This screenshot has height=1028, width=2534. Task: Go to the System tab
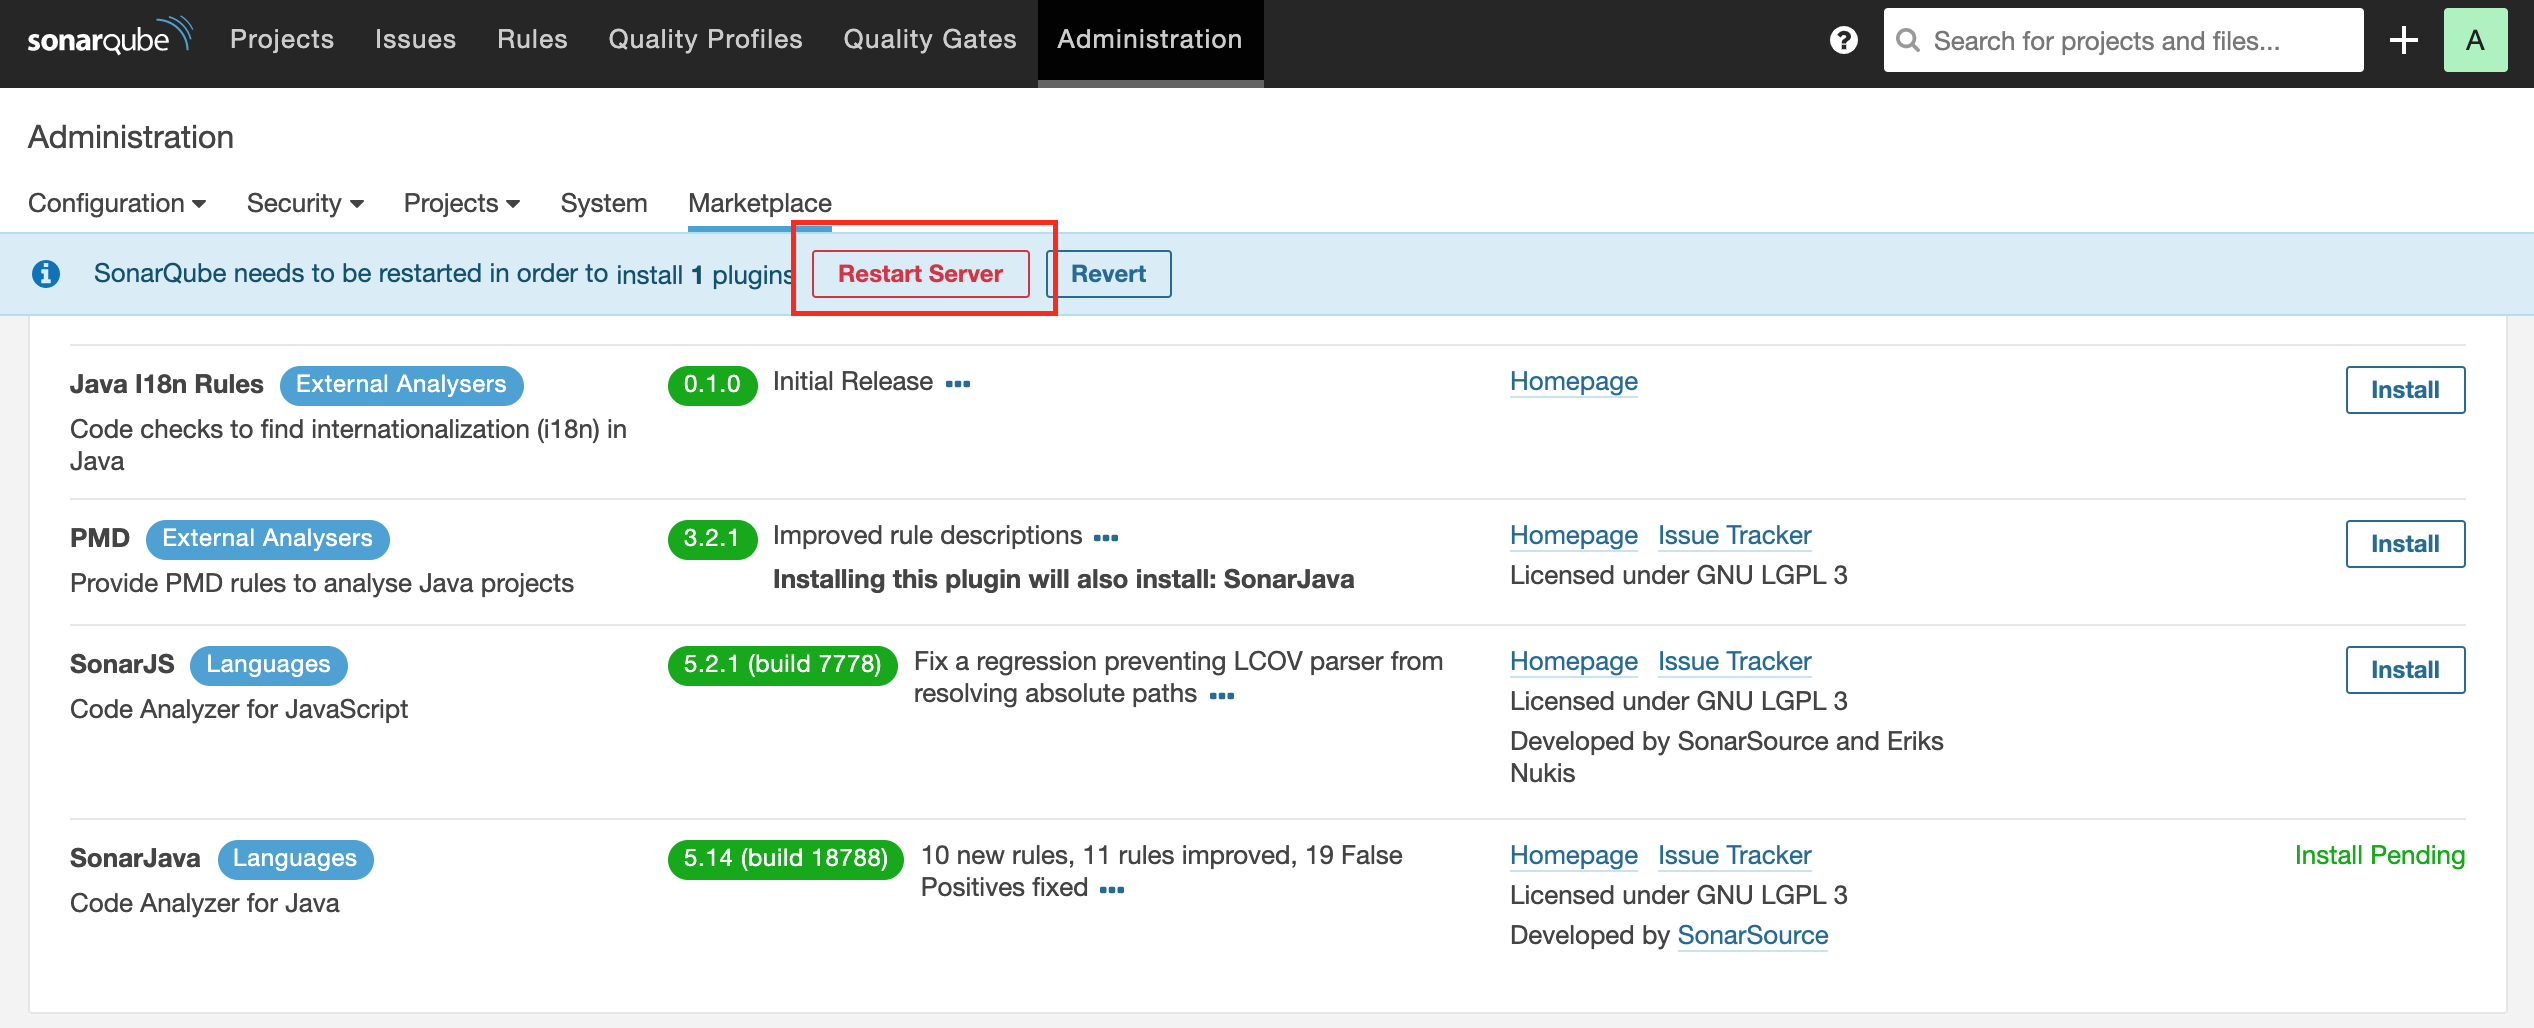[x=604, y=203]
